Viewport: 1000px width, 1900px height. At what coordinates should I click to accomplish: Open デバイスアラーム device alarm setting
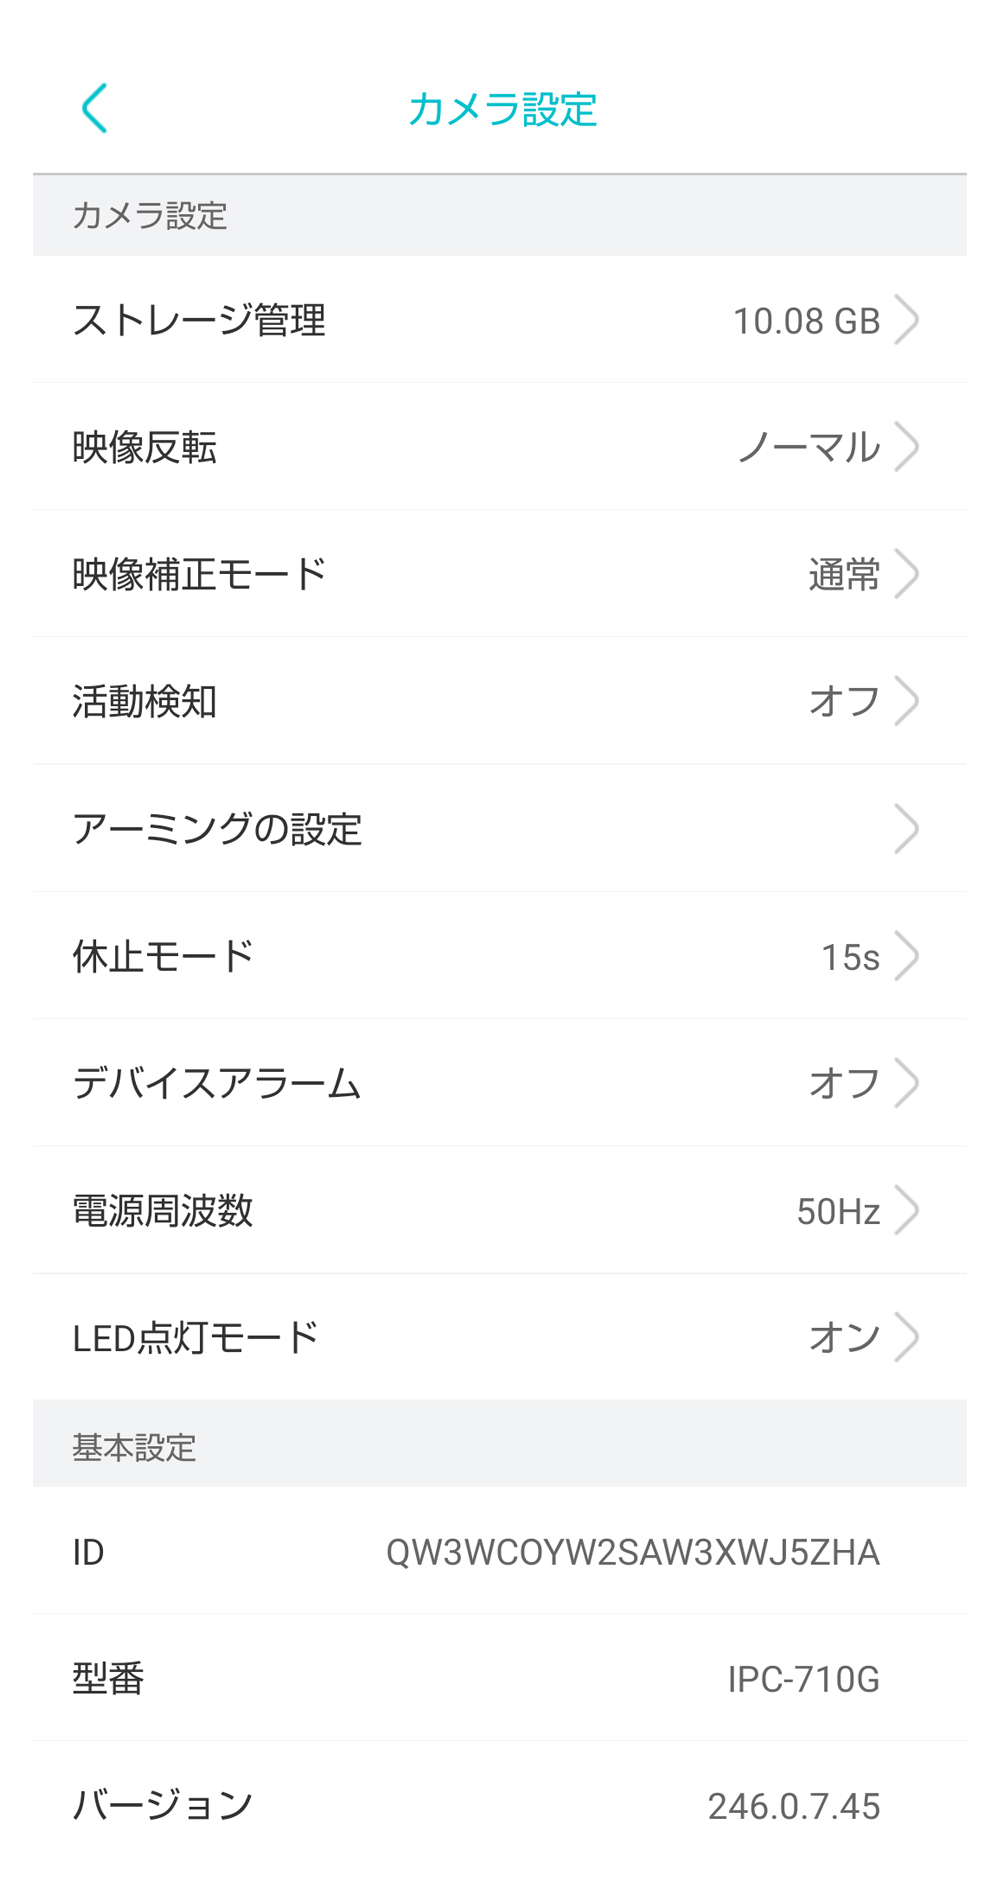(217, 1083)
